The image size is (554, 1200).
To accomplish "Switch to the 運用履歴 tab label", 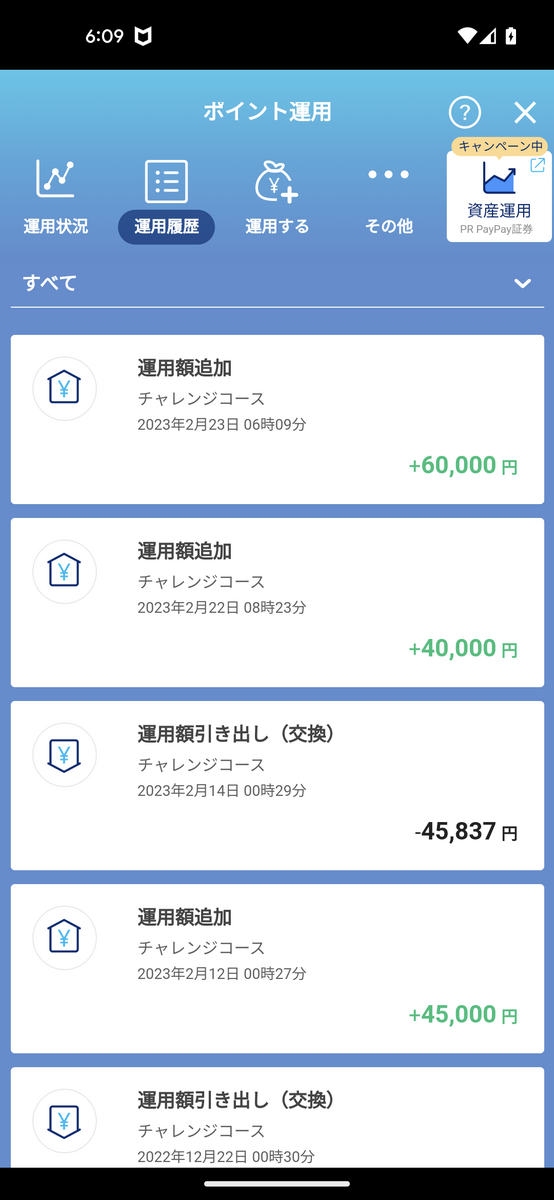I will coord(166,227).
